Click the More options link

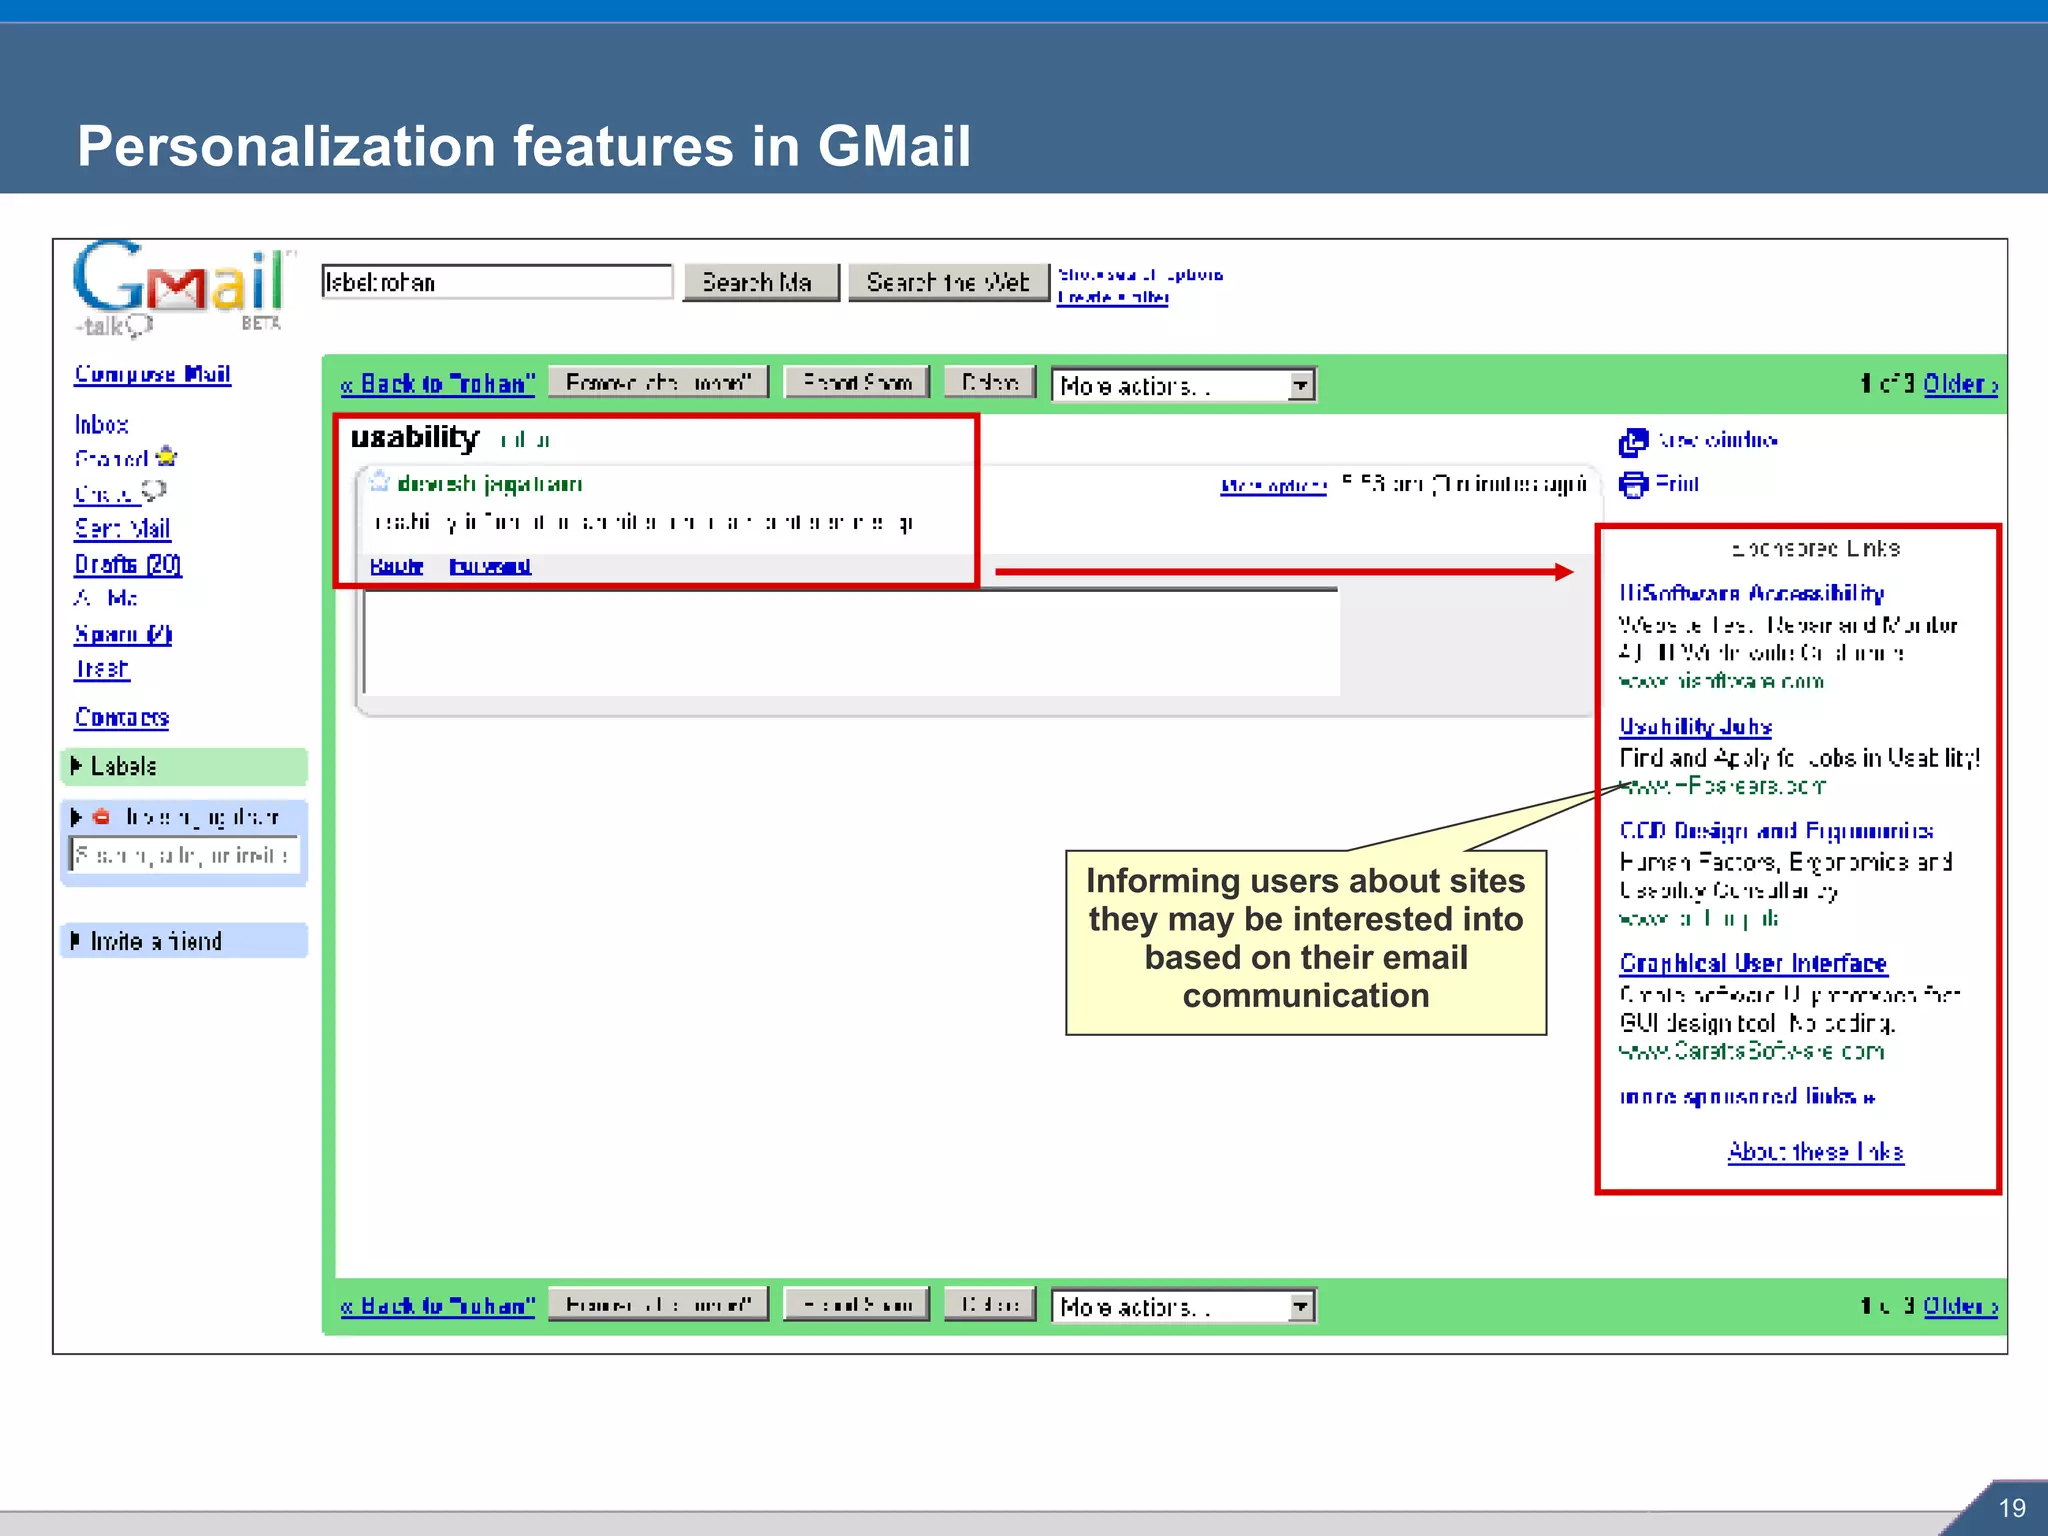(x=1274, y=486)
